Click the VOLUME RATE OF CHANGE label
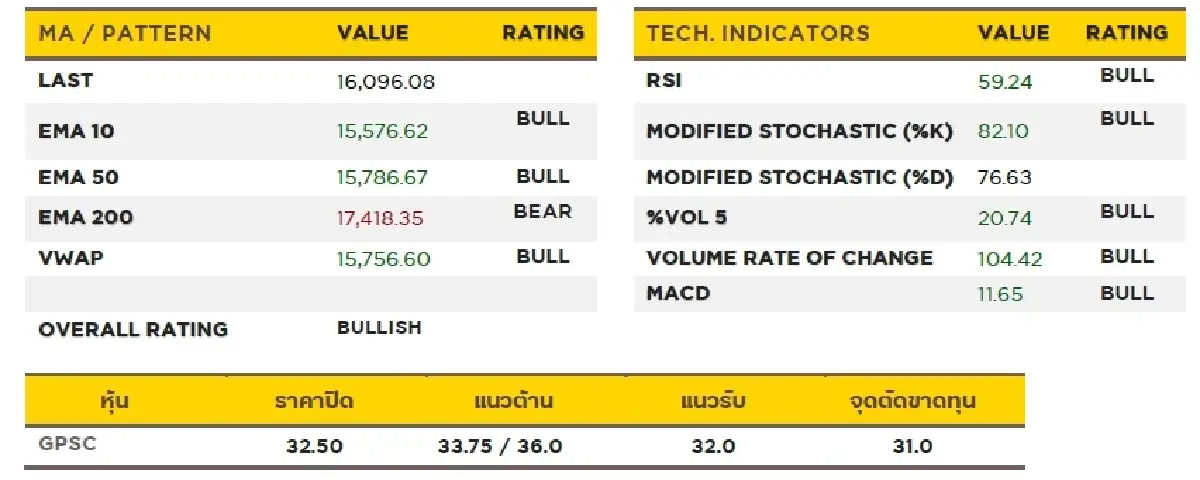Image resolution: width=1200 pixels, height=480 pixels. [x=789, y=258]
